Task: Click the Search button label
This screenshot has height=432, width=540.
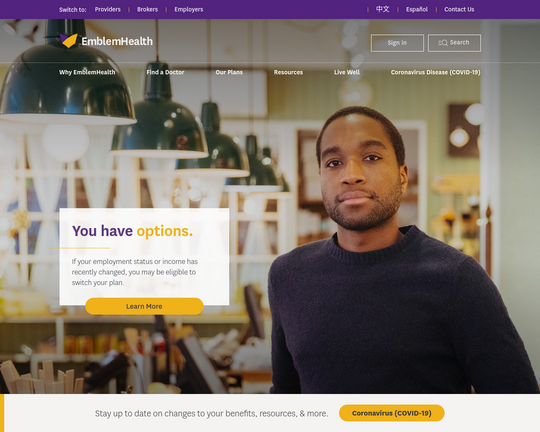Action: click(459, 42)
